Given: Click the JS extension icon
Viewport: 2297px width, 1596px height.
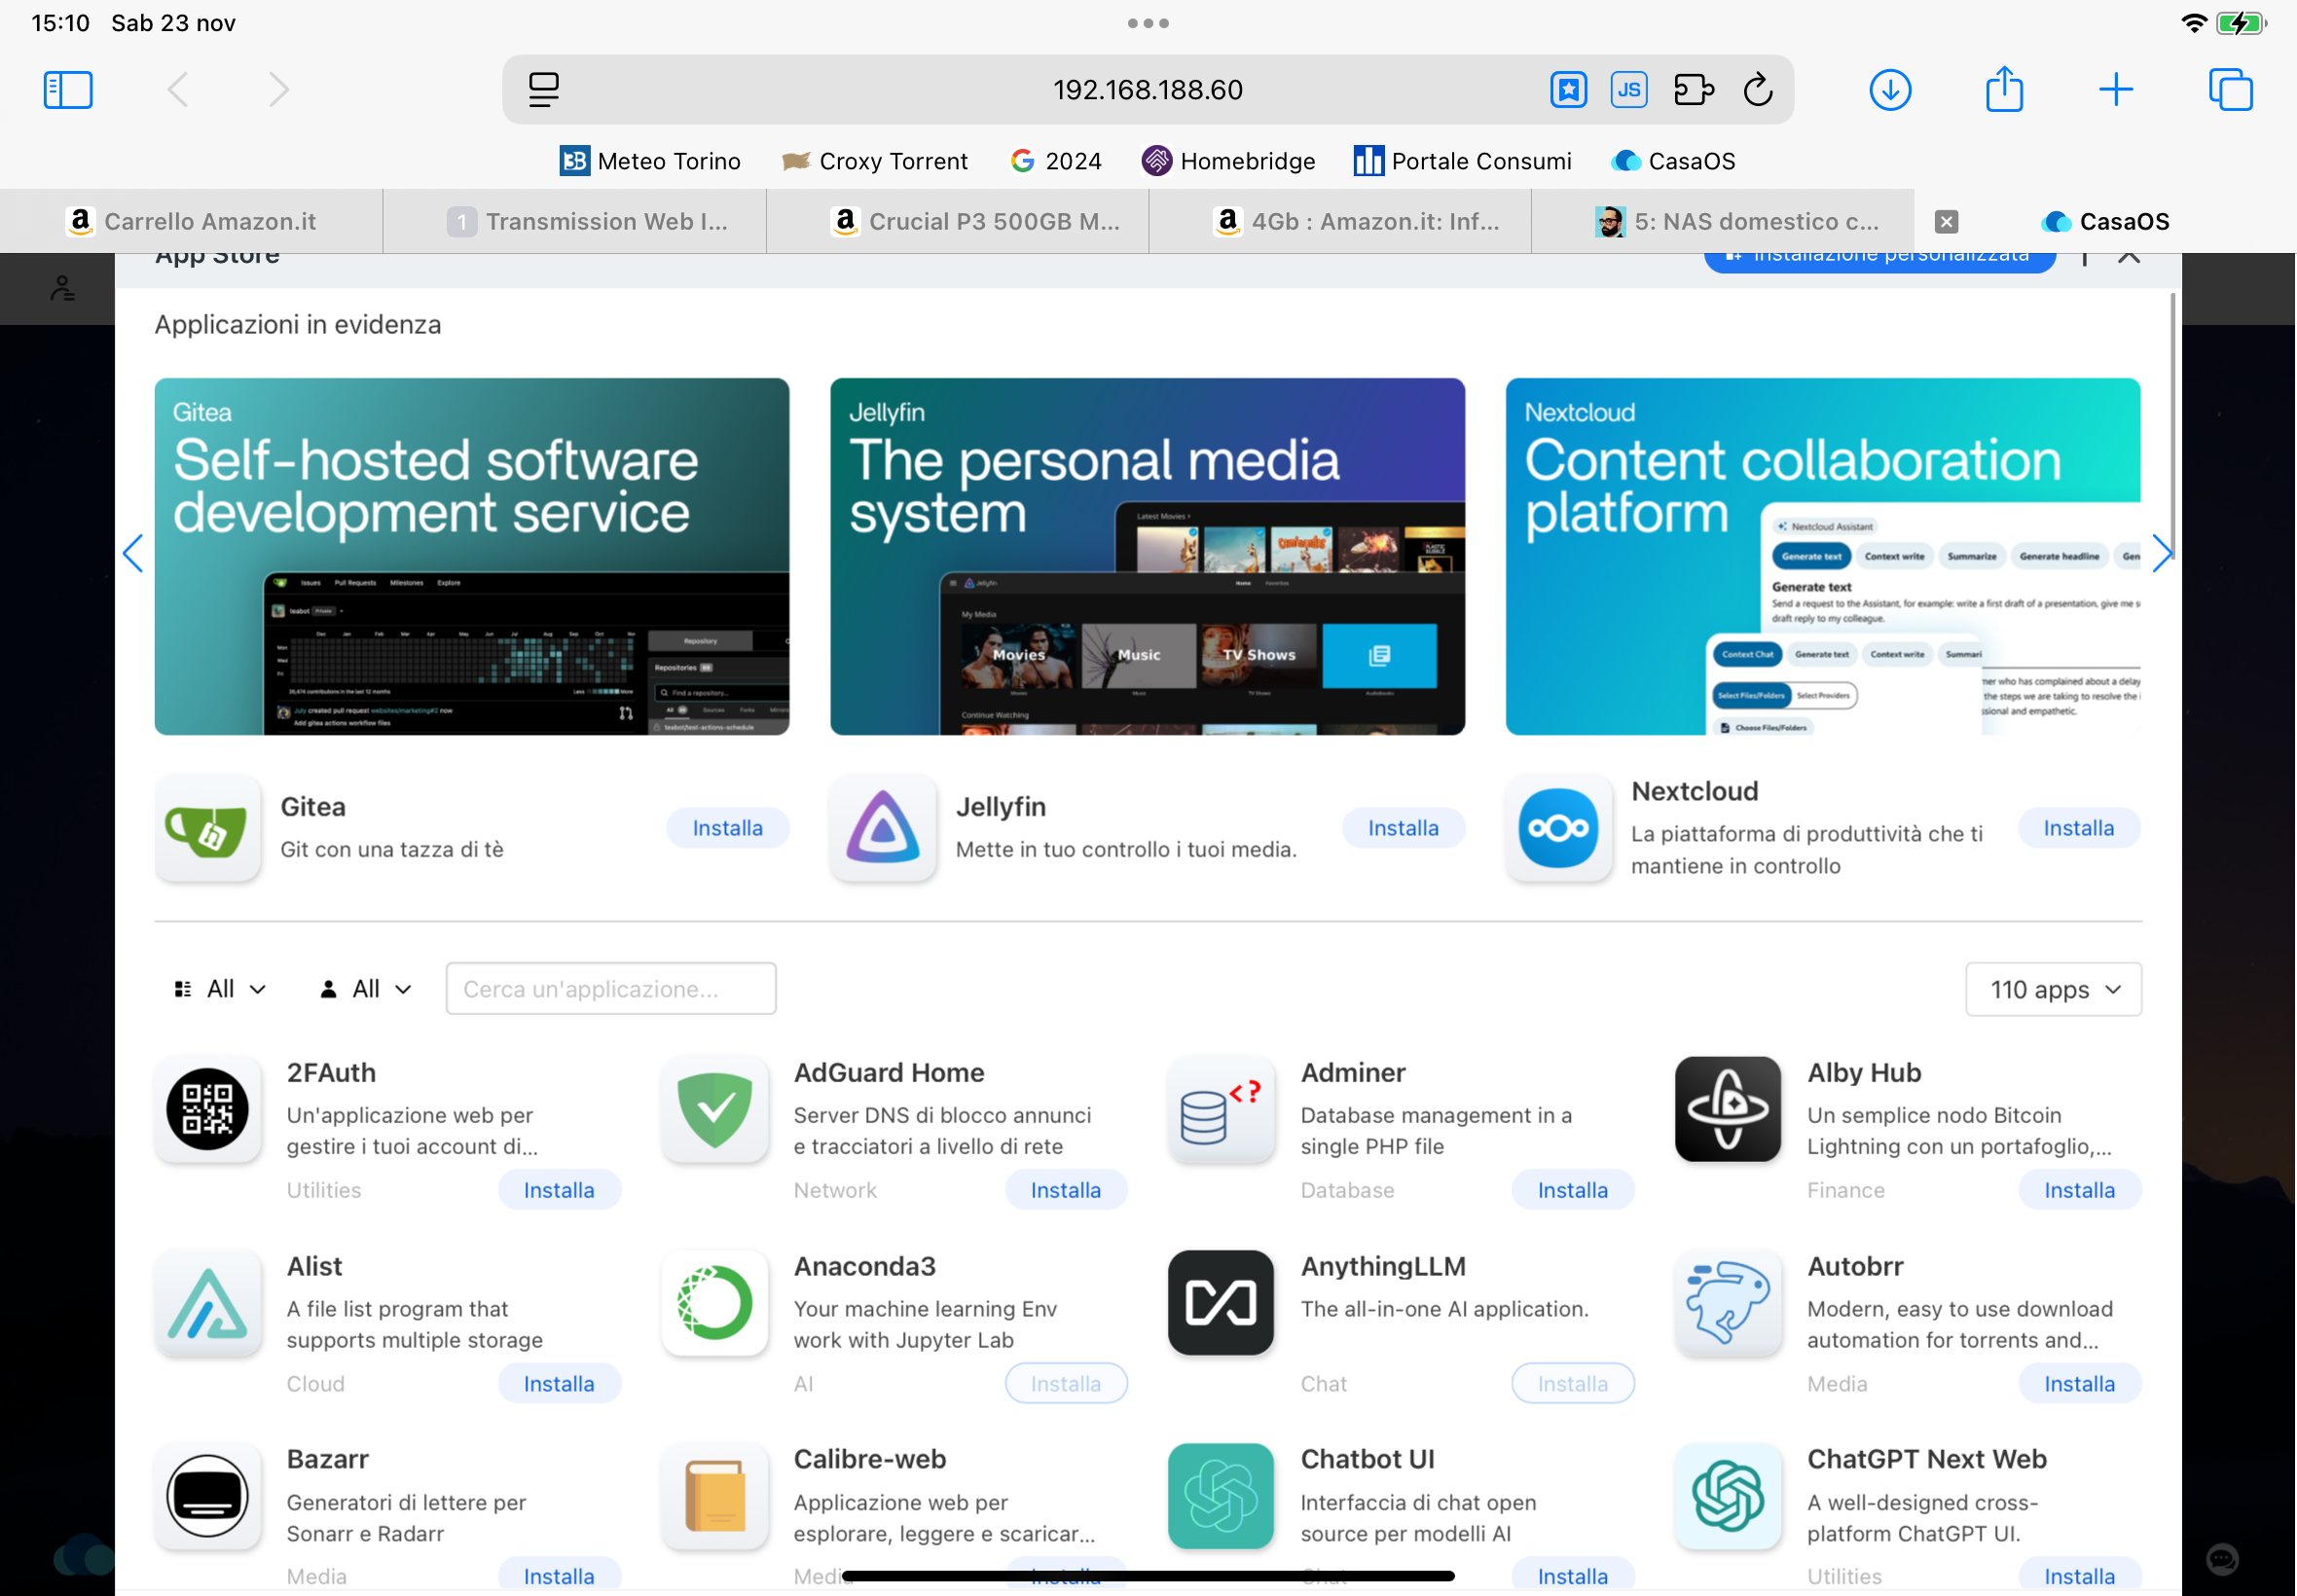Looking at the screenshot, I should tap(1629, 90).
